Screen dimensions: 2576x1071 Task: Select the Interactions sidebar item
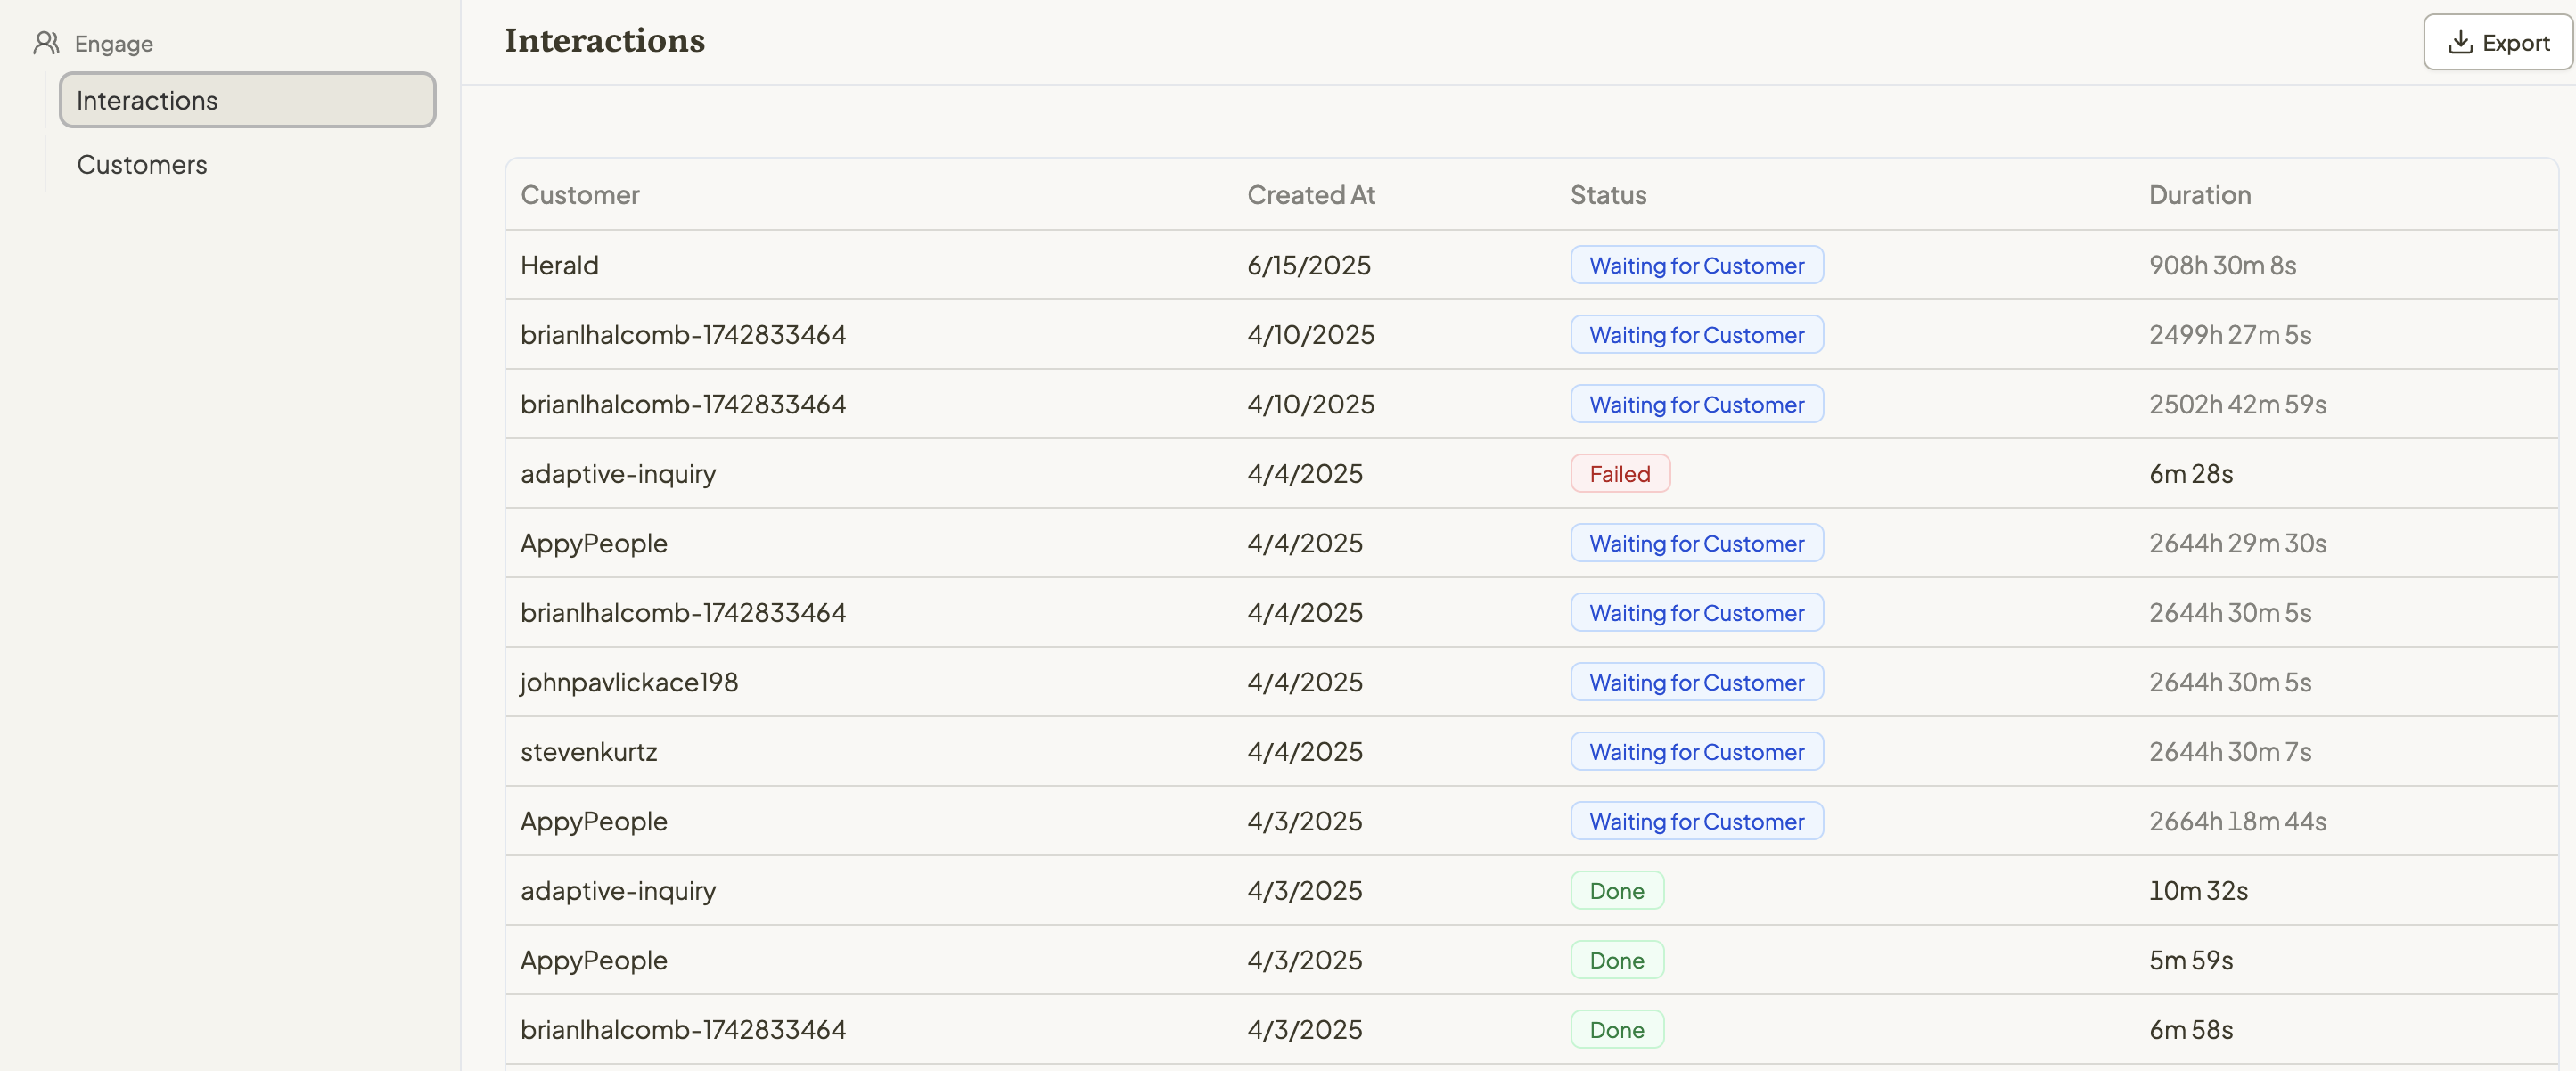click(246, 100)
